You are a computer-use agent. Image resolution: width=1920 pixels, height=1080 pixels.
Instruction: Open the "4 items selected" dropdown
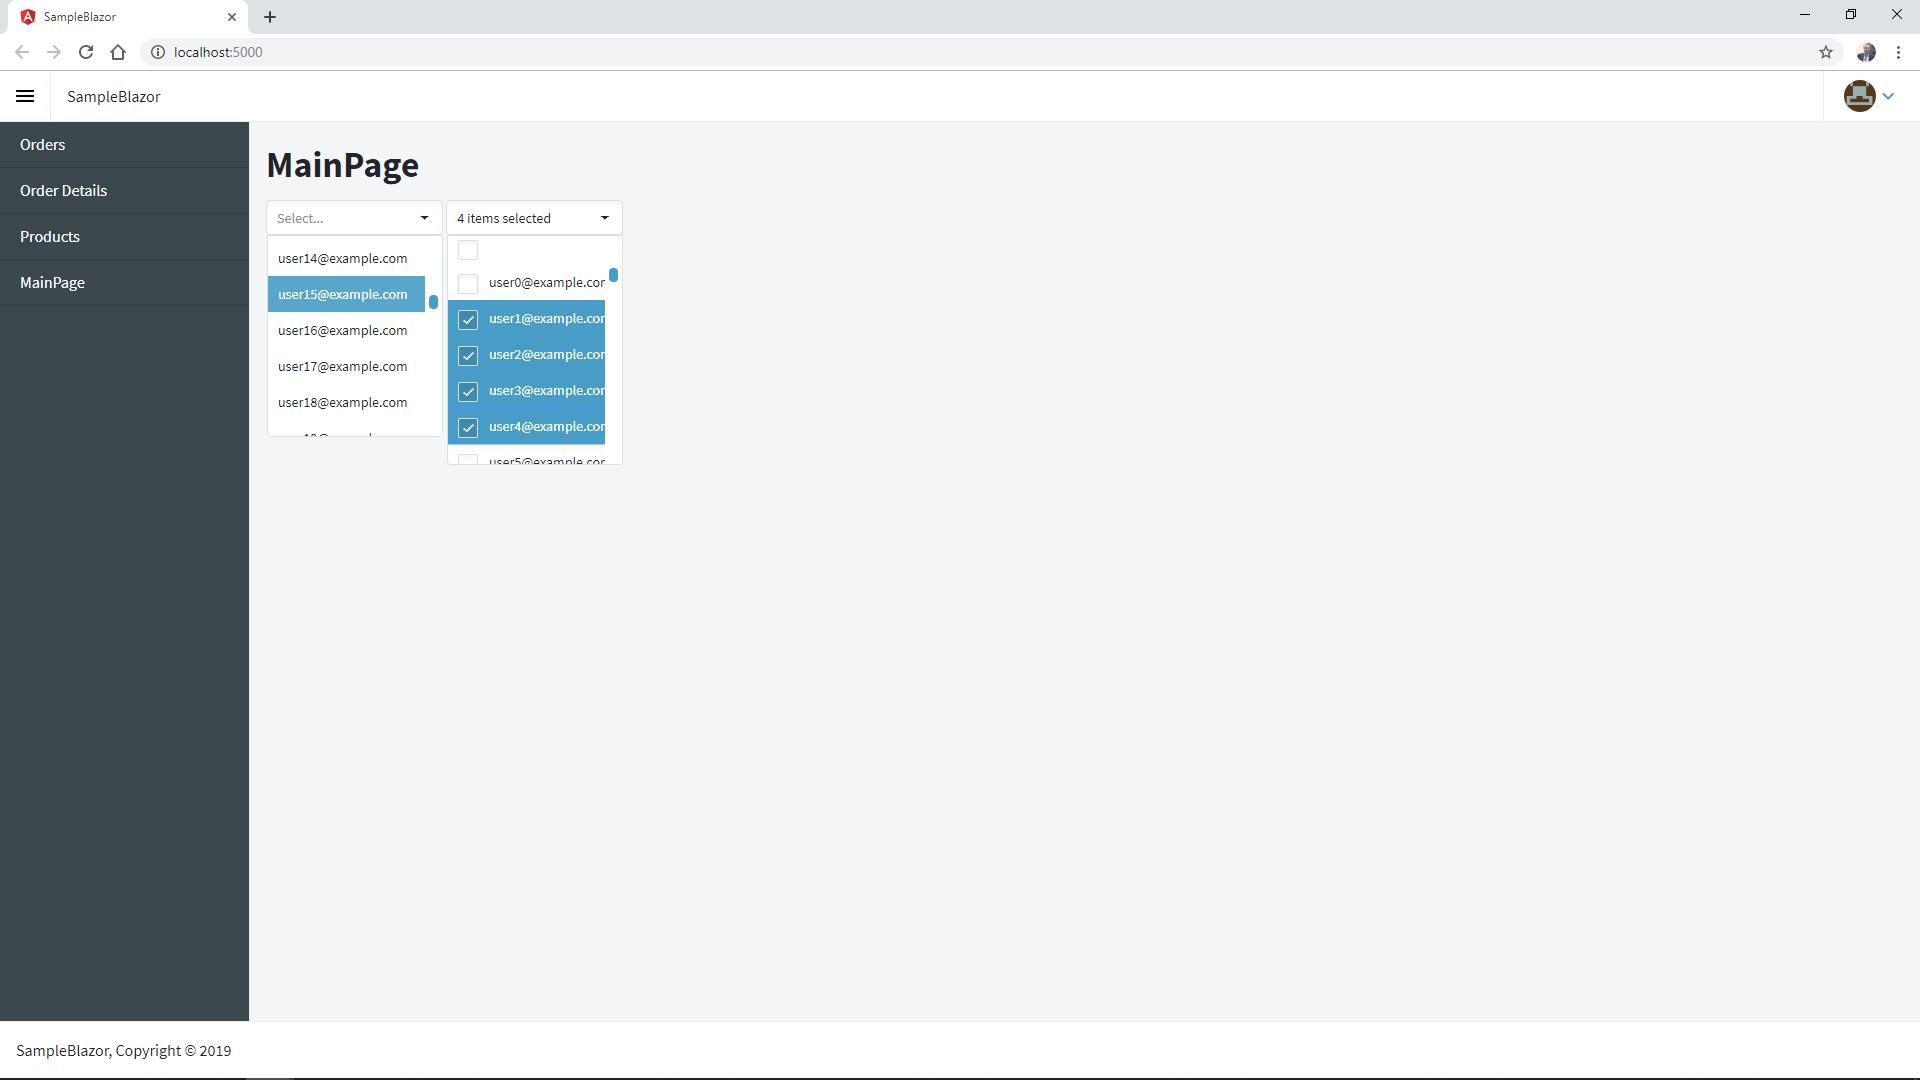534,218
